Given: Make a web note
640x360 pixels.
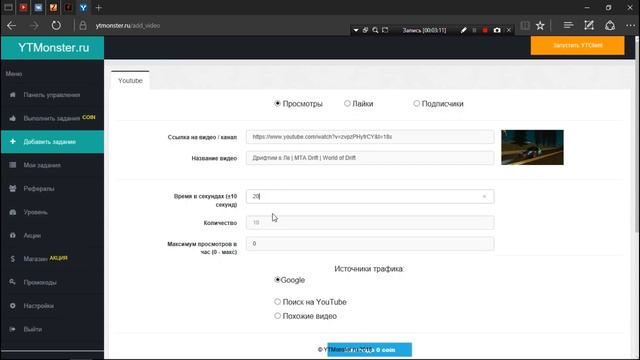Looking at the screenshot, I should [589, 25].
